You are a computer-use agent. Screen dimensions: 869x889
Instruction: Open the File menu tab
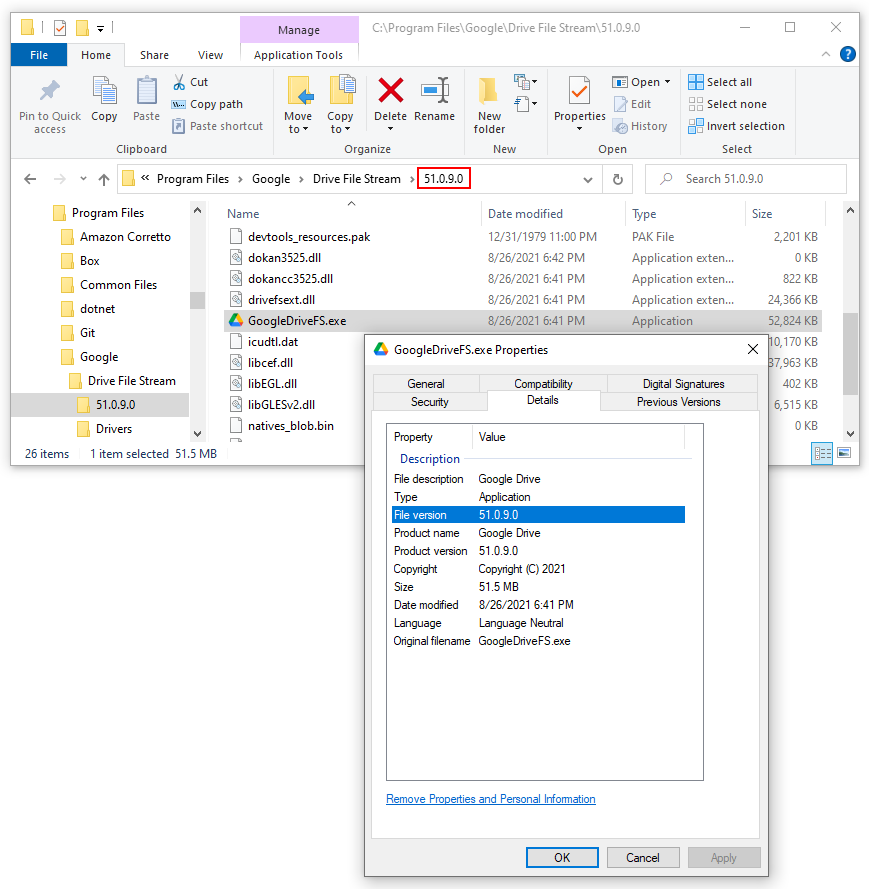tap(39, 55)
